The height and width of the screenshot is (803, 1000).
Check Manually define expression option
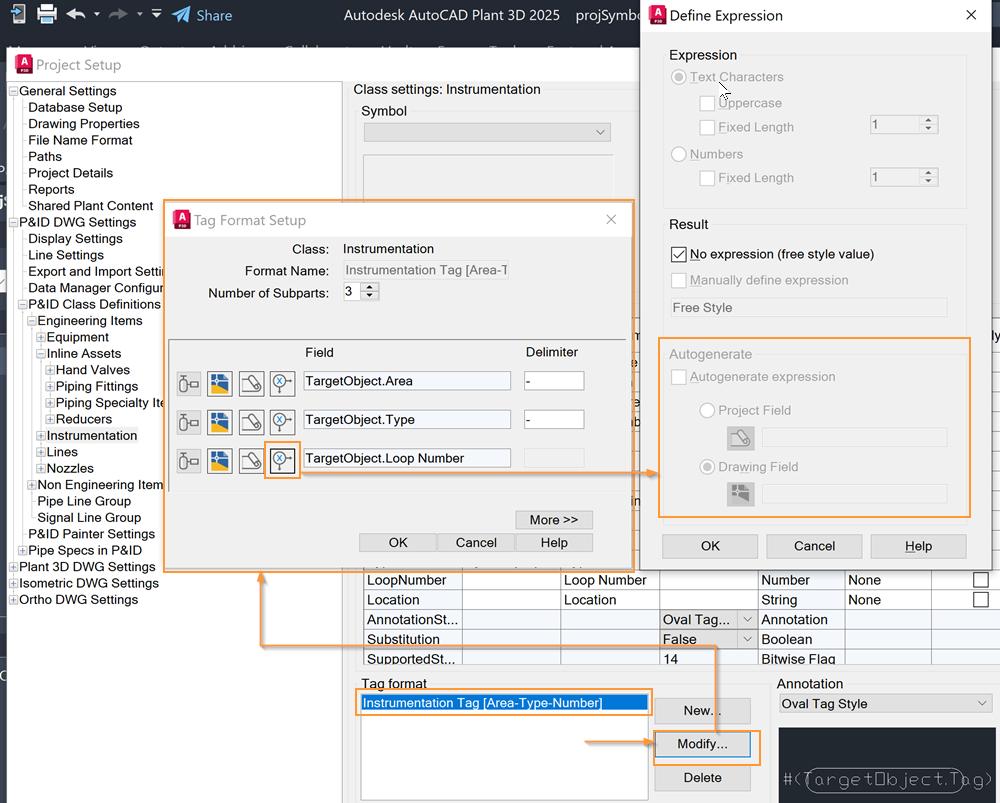pos(679,281)
